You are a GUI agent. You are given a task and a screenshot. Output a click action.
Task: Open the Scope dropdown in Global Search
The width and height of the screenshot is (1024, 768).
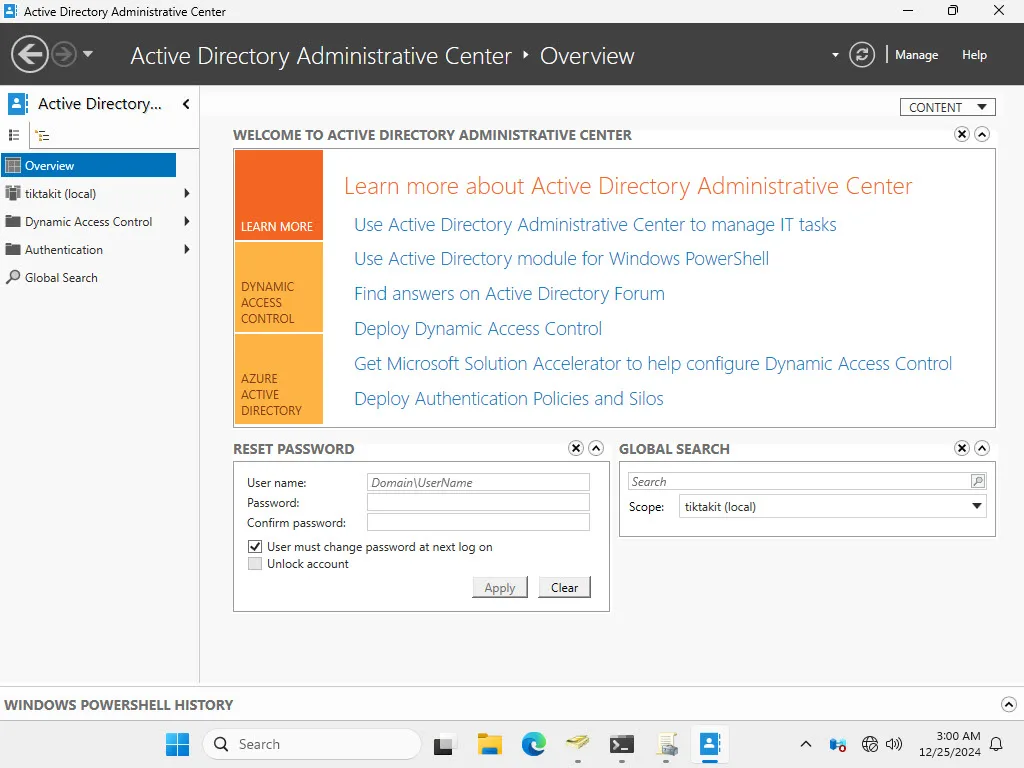976,507
